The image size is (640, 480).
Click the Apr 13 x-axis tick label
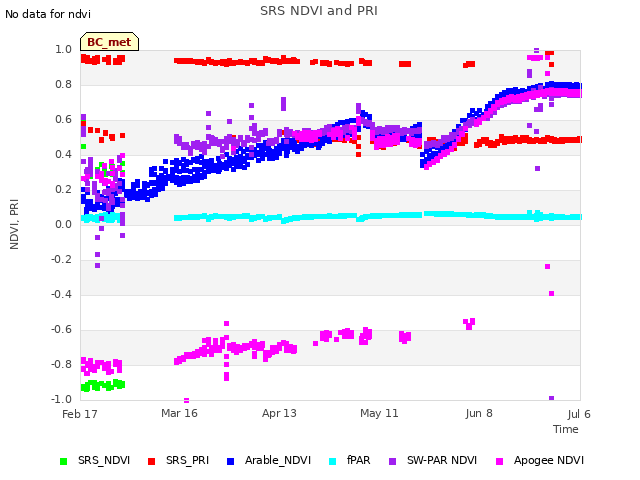point(279,413)
